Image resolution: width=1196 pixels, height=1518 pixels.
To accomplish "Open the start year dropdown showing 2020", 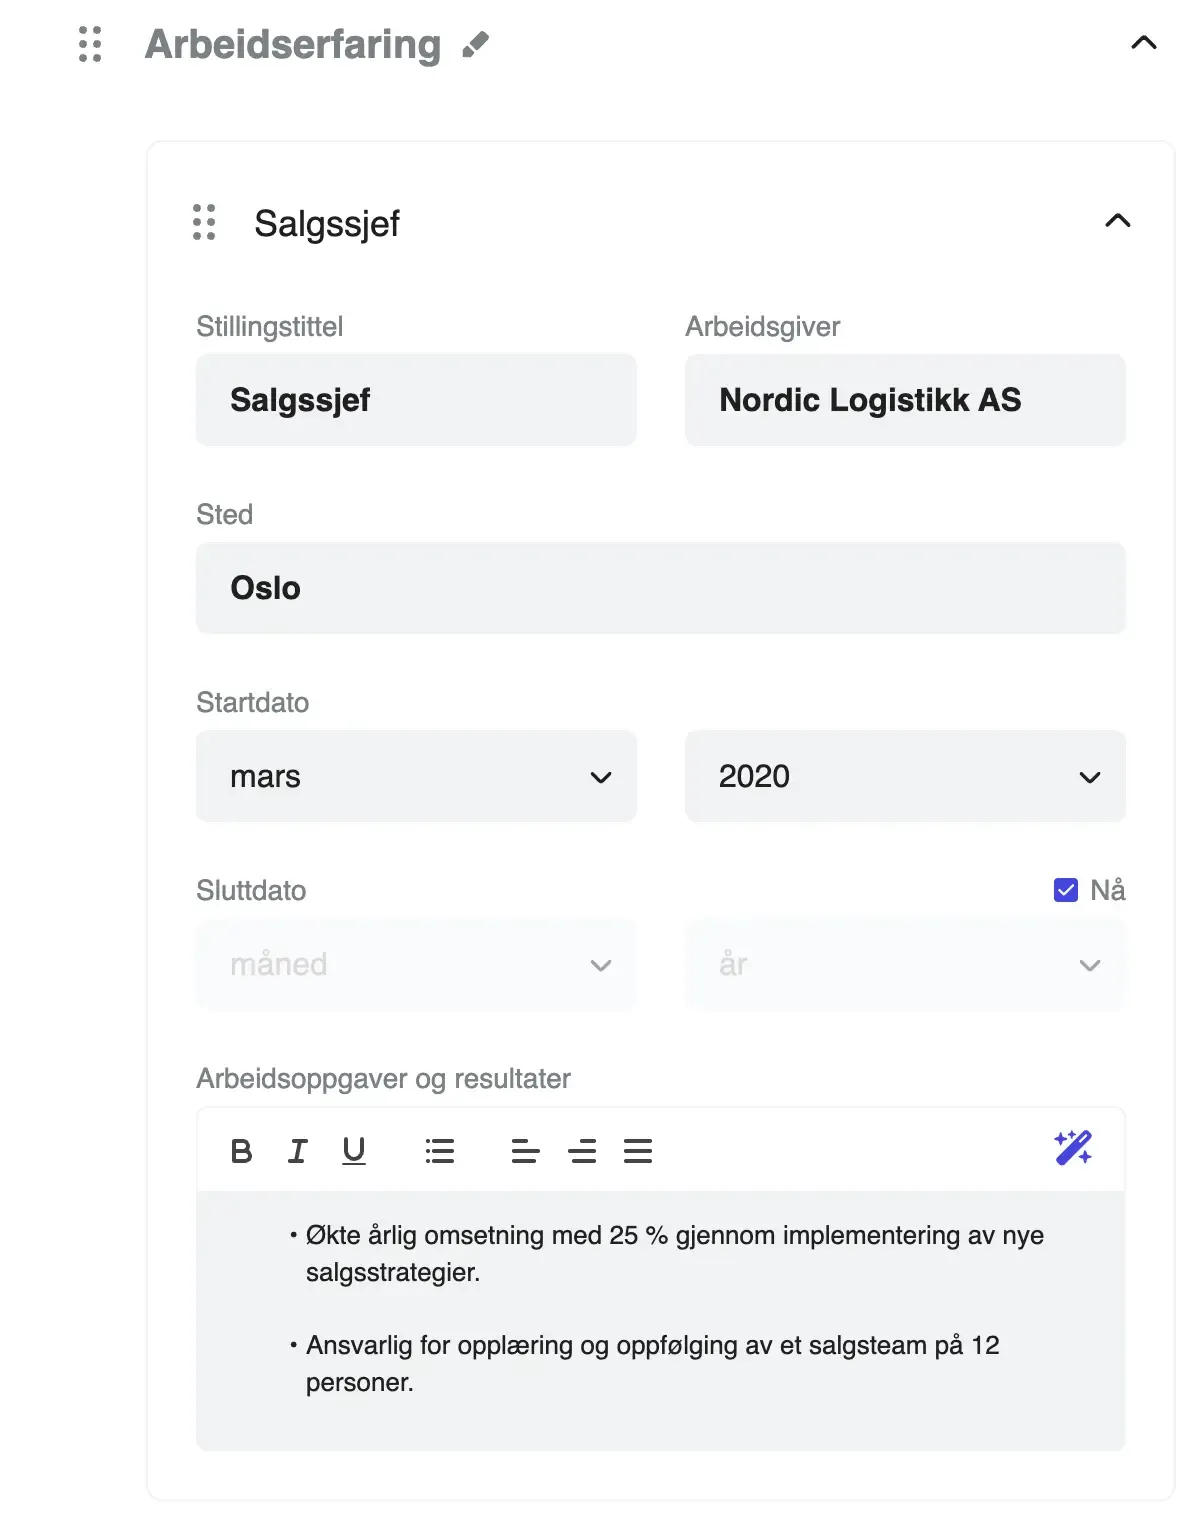I will pyautogui.click(x=905, y=776).
